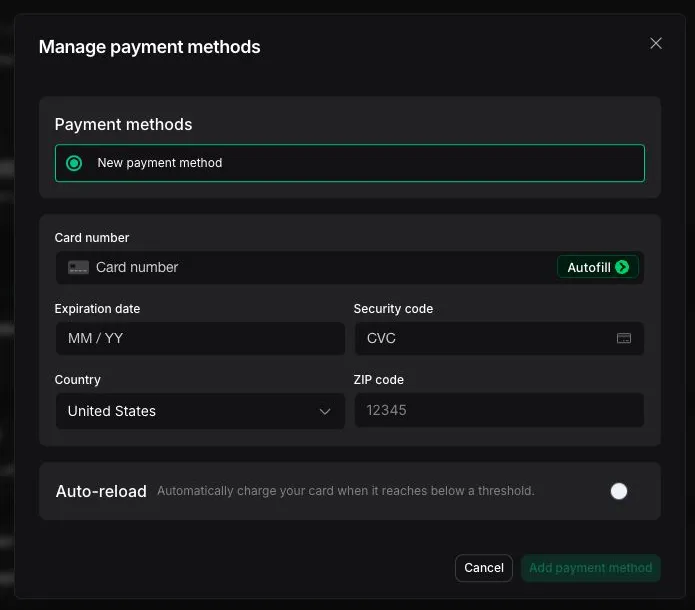
Task: Open the Country dropdown showing United States
Action: click(x=200, y=411)
